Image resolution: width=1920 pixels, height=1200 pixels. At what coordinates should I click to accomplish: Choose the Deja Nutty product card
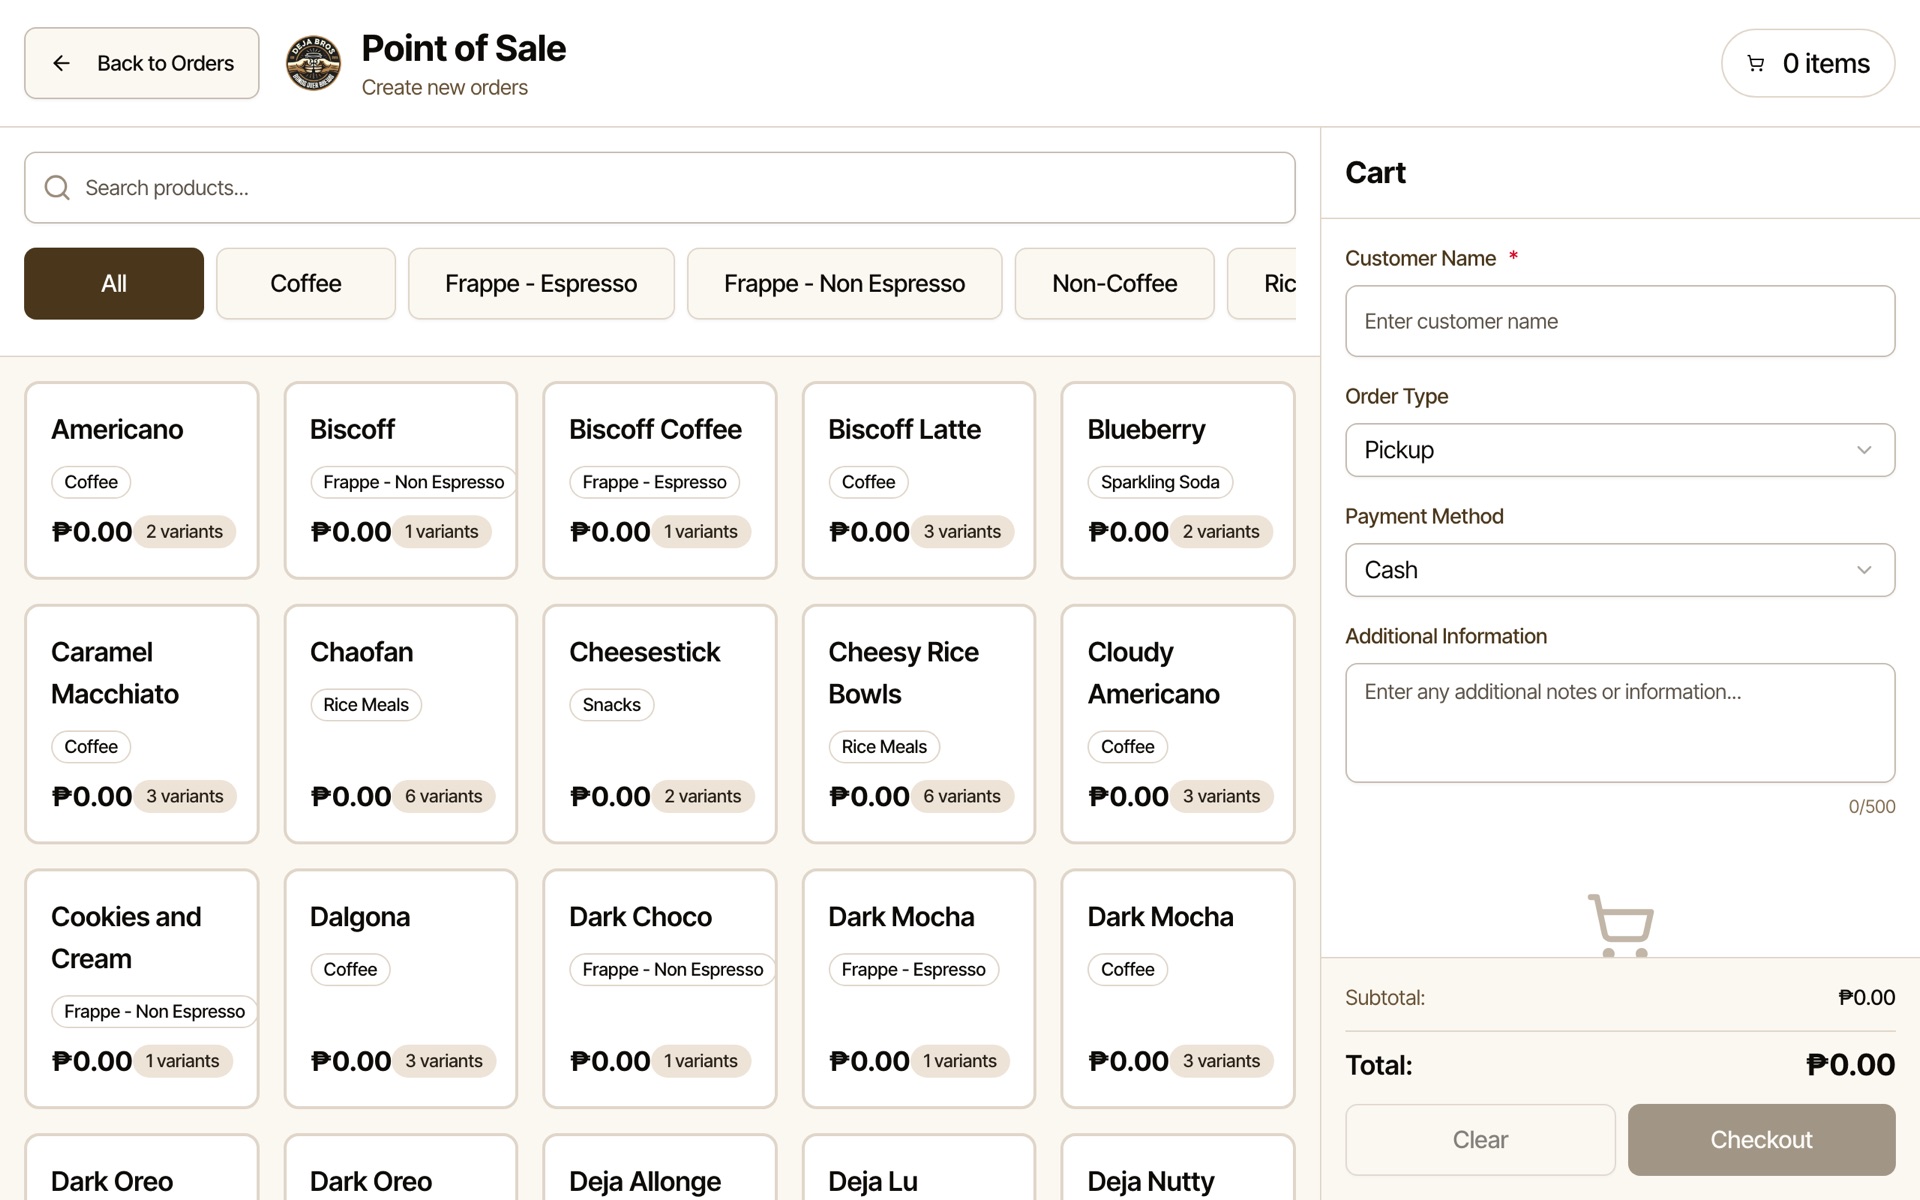[1178, 1167]
